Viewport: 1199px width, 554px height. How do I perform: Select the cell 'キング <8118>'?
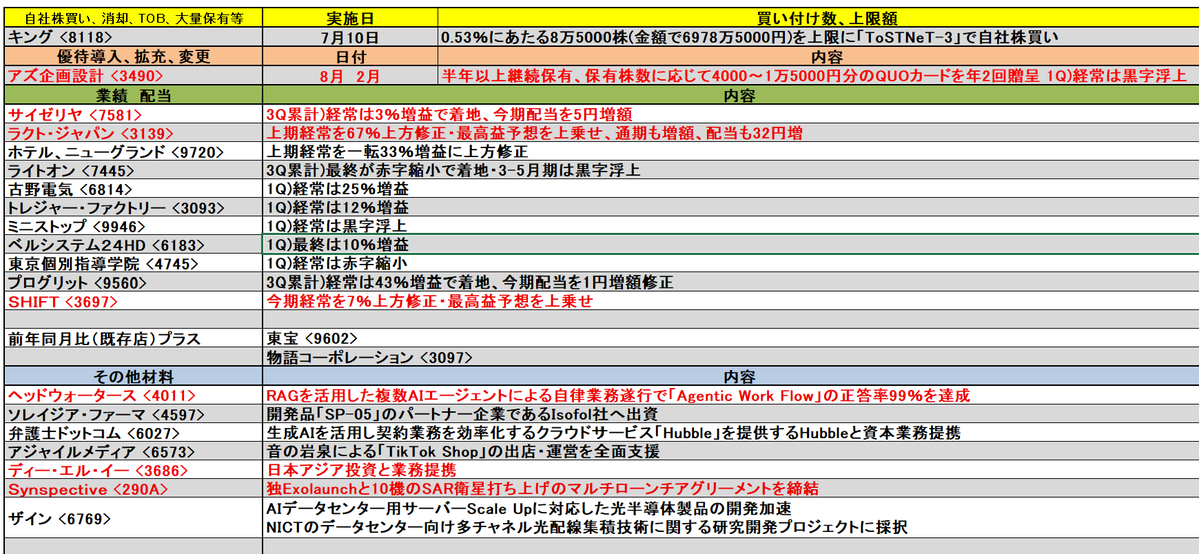coord(134,36)
